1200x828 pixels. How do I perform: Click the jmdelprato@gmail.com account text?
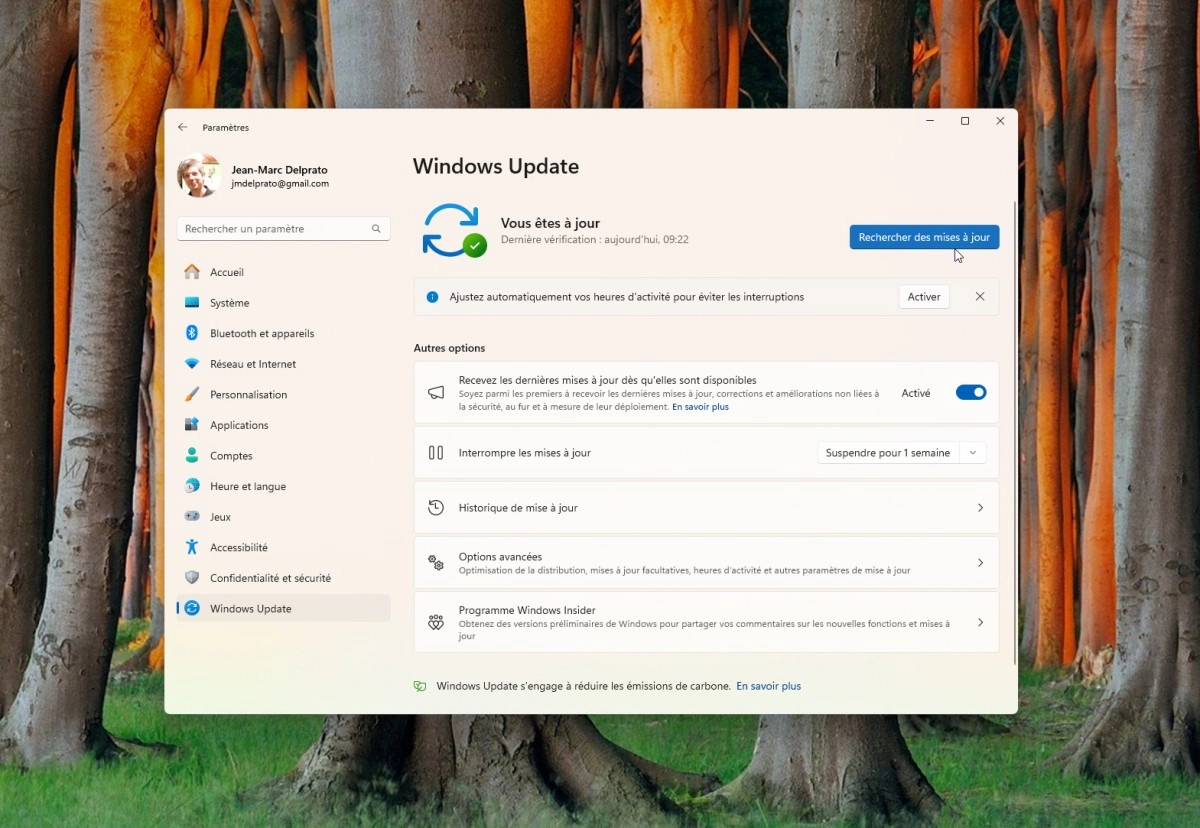pos(280,184)
